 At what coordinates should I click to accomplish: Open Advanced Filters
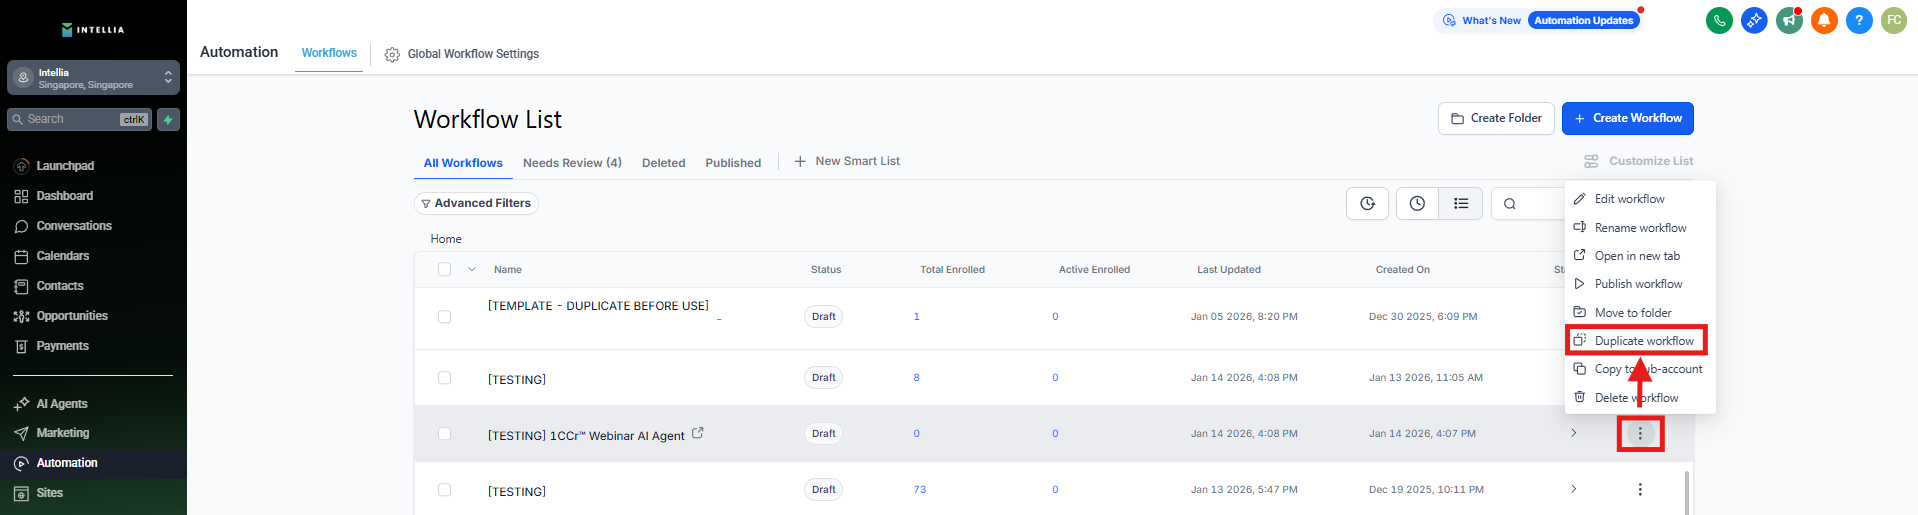(476, 203)
